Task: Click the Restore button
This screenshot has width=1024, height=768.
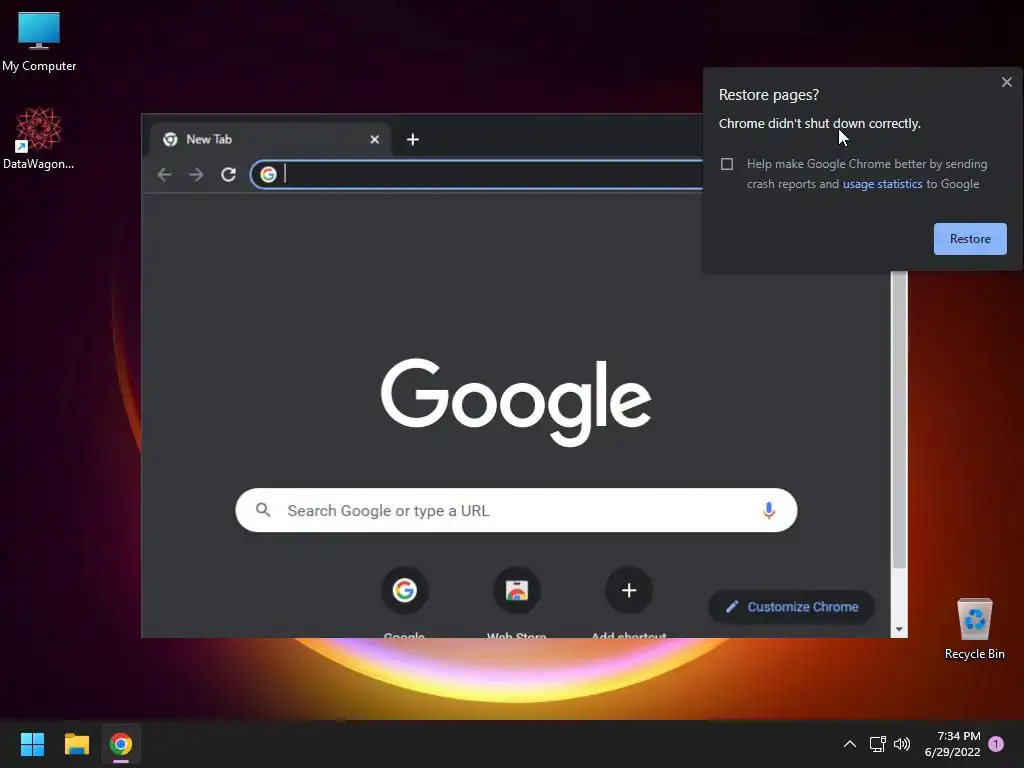Action: (x=970, y=239)
